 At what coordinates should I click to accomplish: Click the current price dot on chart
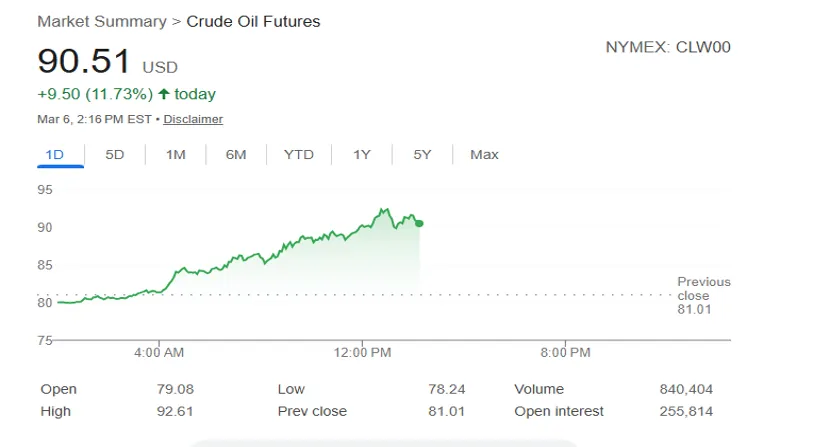pyautogui.click(x=419, y=223)
